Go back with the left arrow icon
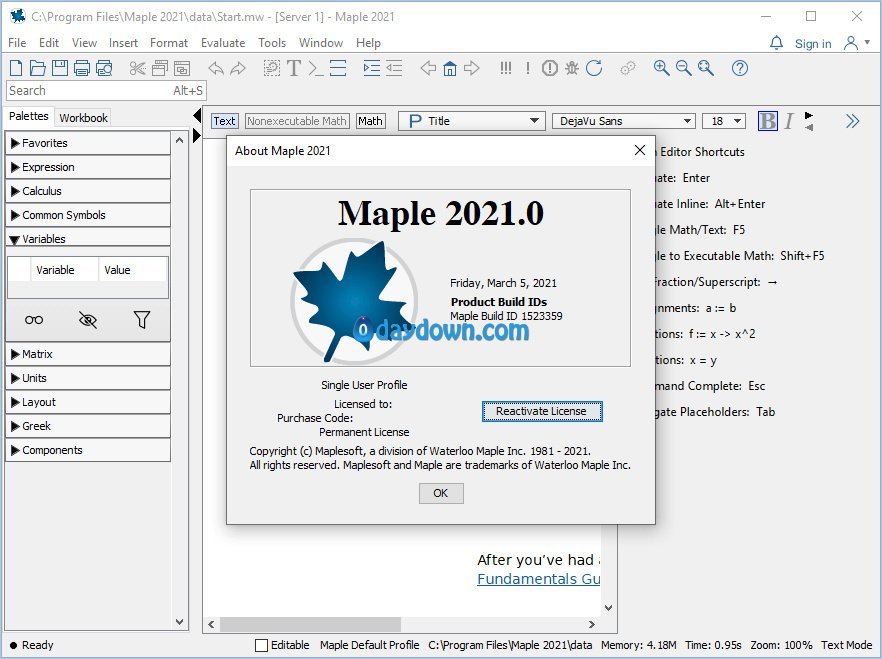882x659 pixels. [428, 68]
